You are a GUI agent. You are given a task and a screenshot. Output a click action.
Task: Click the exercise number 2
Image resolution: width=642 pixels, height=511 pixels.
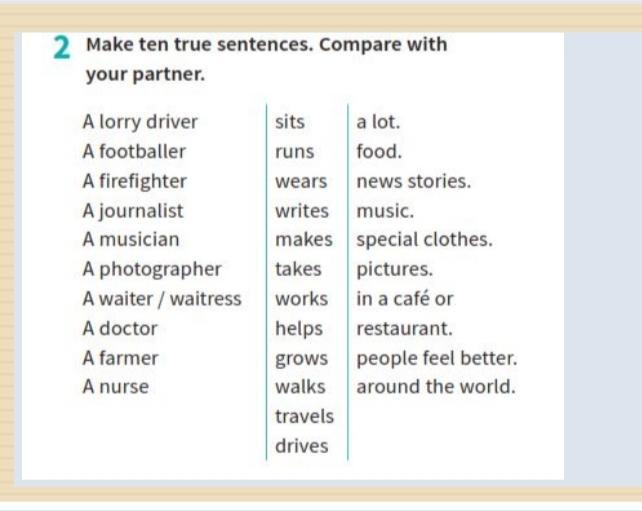click(62, 48)
